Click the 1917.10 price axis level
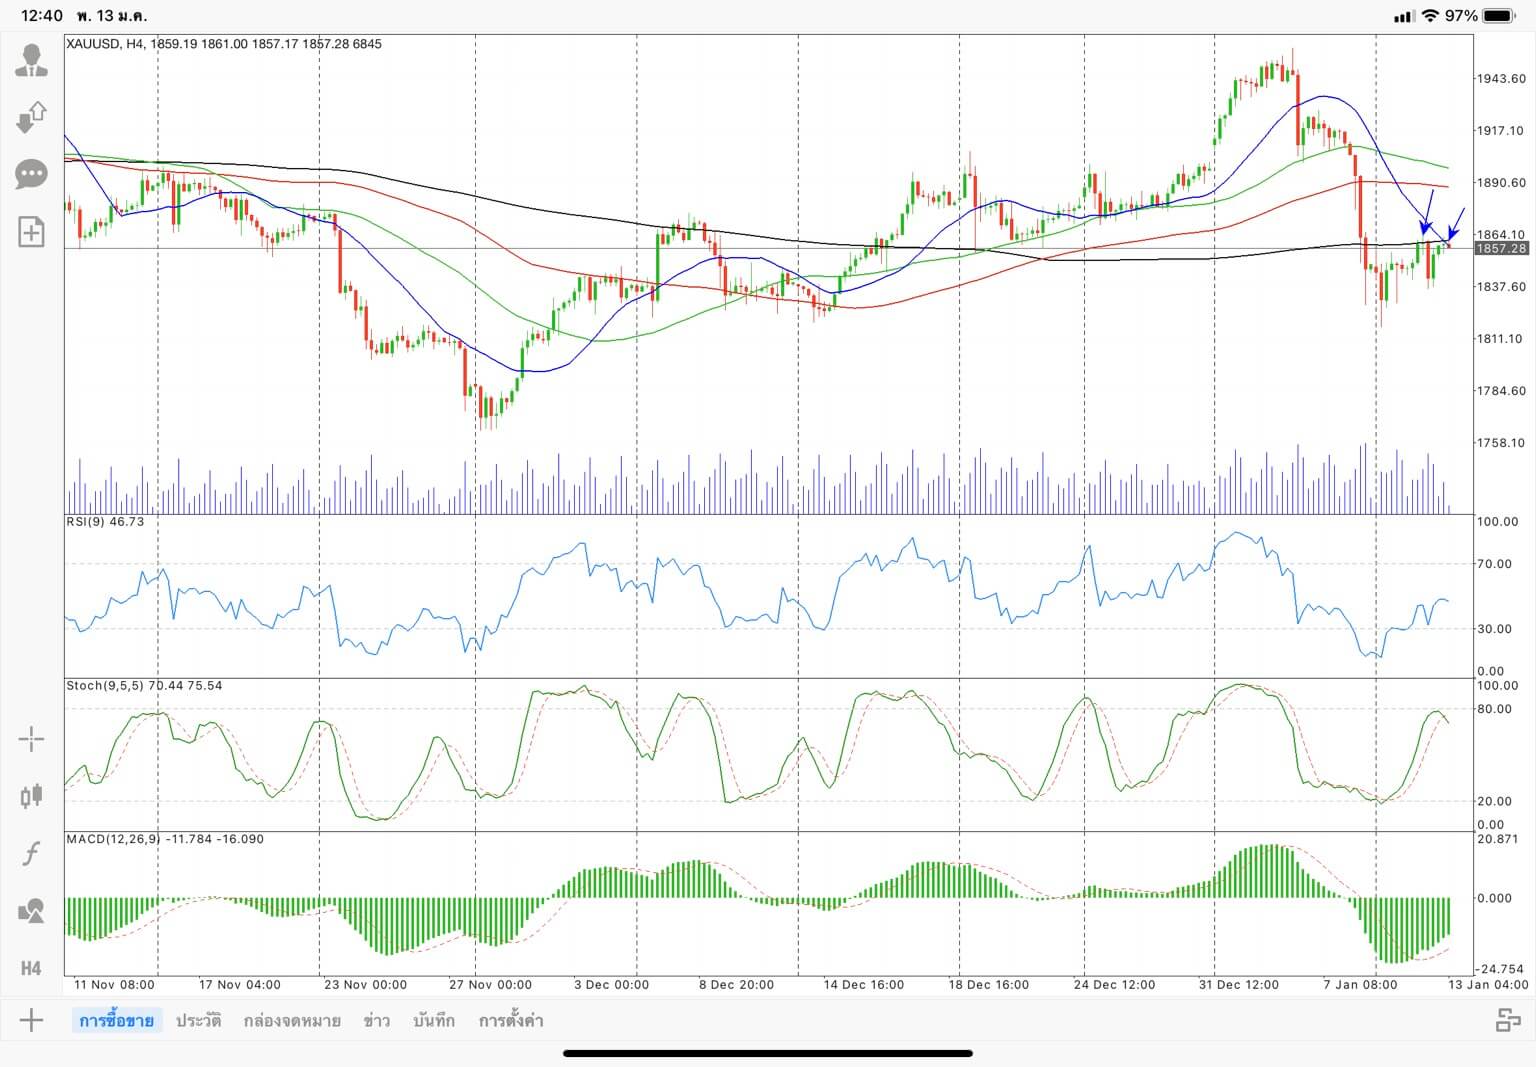Image resolution: width=1536 pixels, height=1067 pixels. [x=1501, y=131]
